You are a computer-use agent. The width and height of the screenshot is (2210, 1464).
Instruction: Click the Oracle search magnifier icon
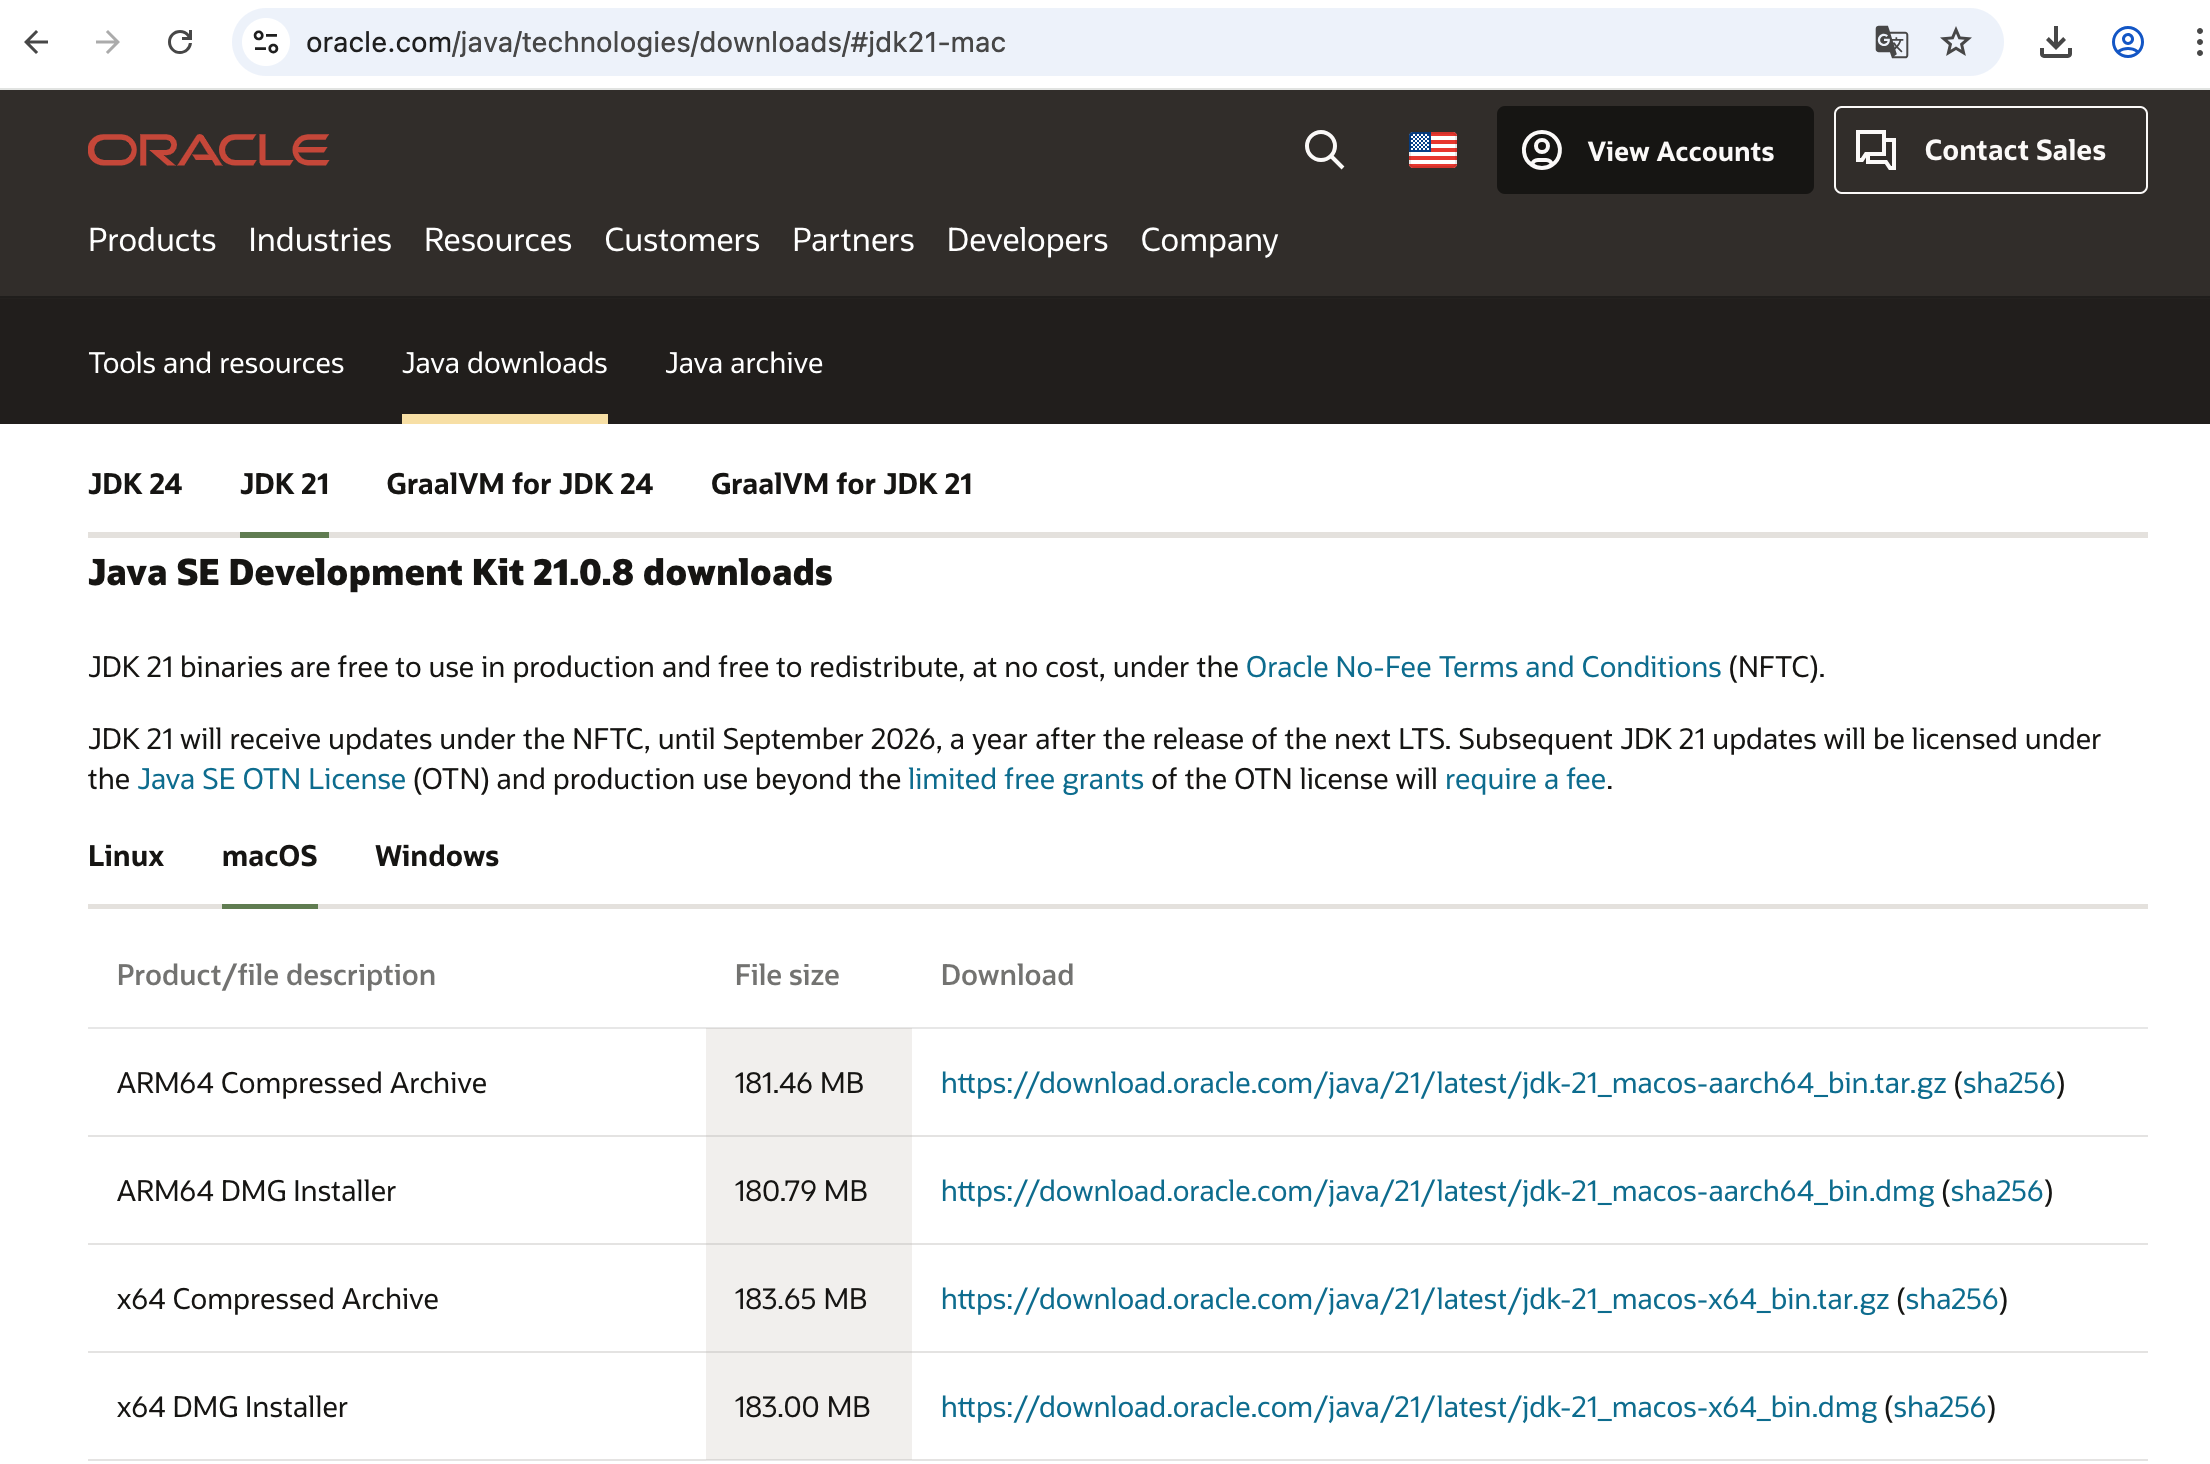coord(1324,150)
